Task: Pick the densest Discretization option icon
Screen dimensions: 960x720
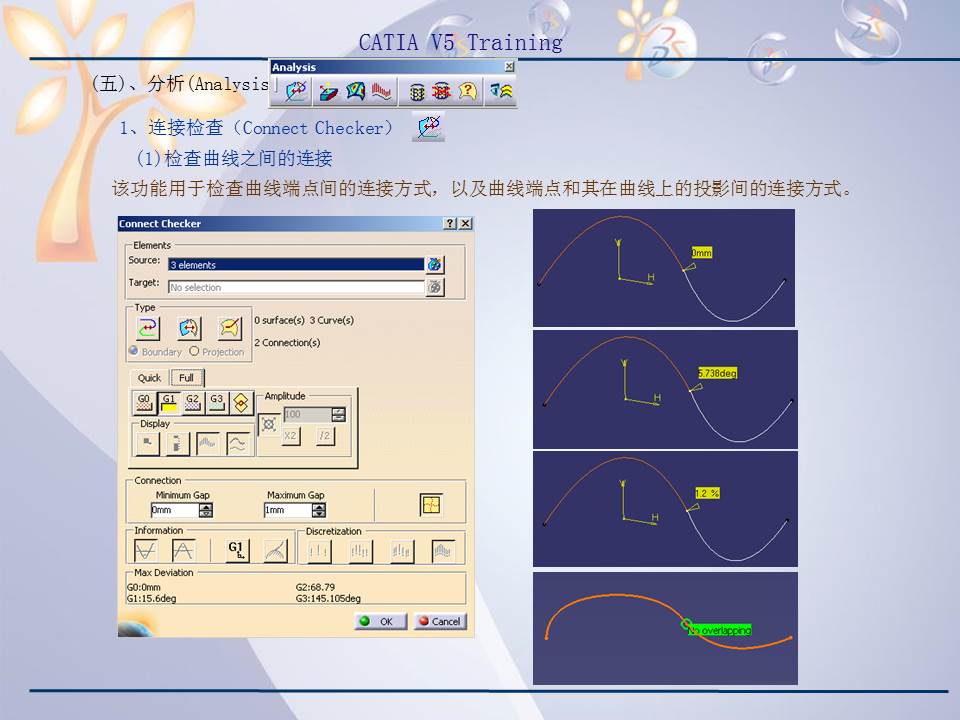Action: click(443, 548)
